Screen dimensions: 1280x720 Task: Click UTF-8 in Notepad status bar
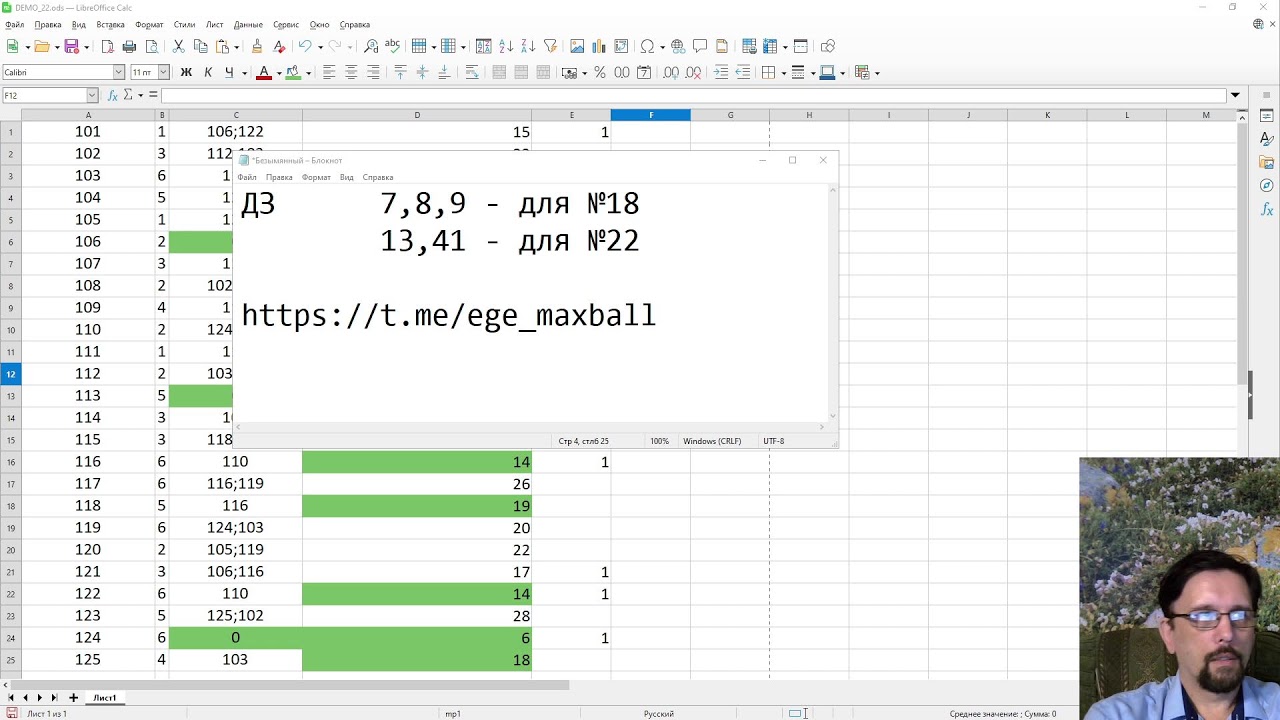coord(774,441)
